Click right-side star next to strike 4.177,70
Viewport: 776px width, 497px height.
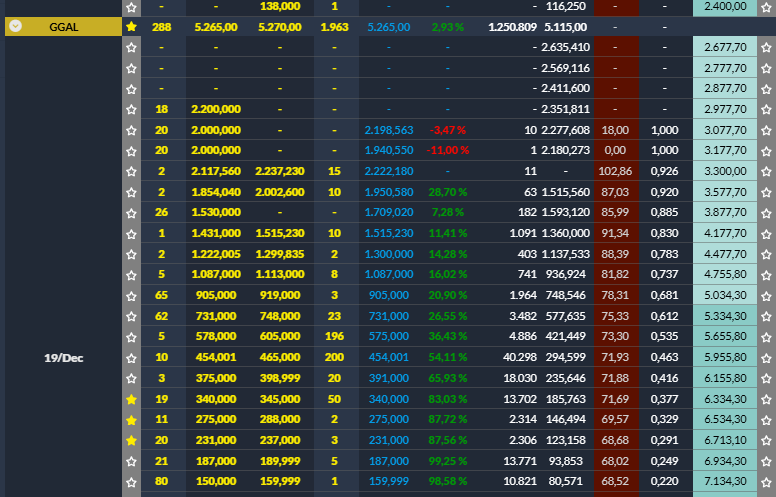767,234
